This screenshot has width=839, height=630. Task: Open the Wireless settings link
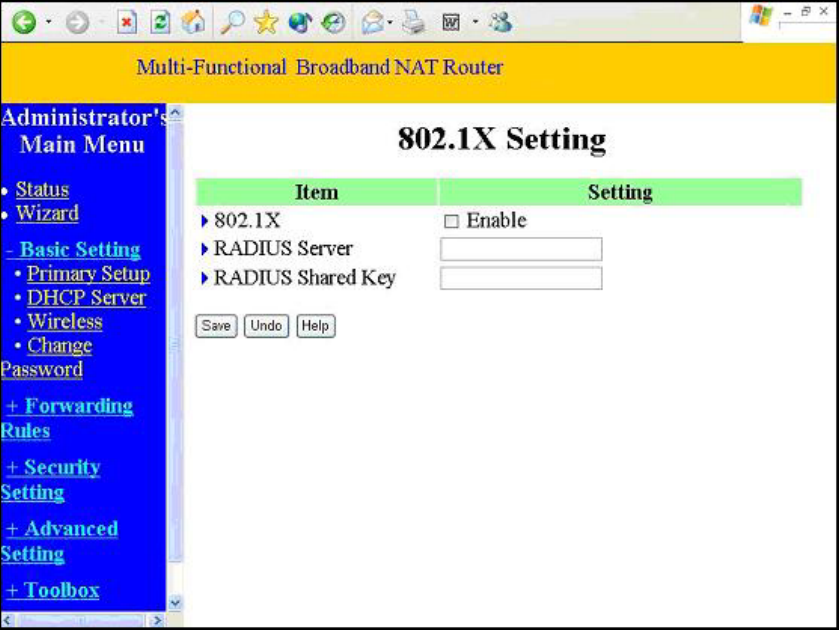65,322
